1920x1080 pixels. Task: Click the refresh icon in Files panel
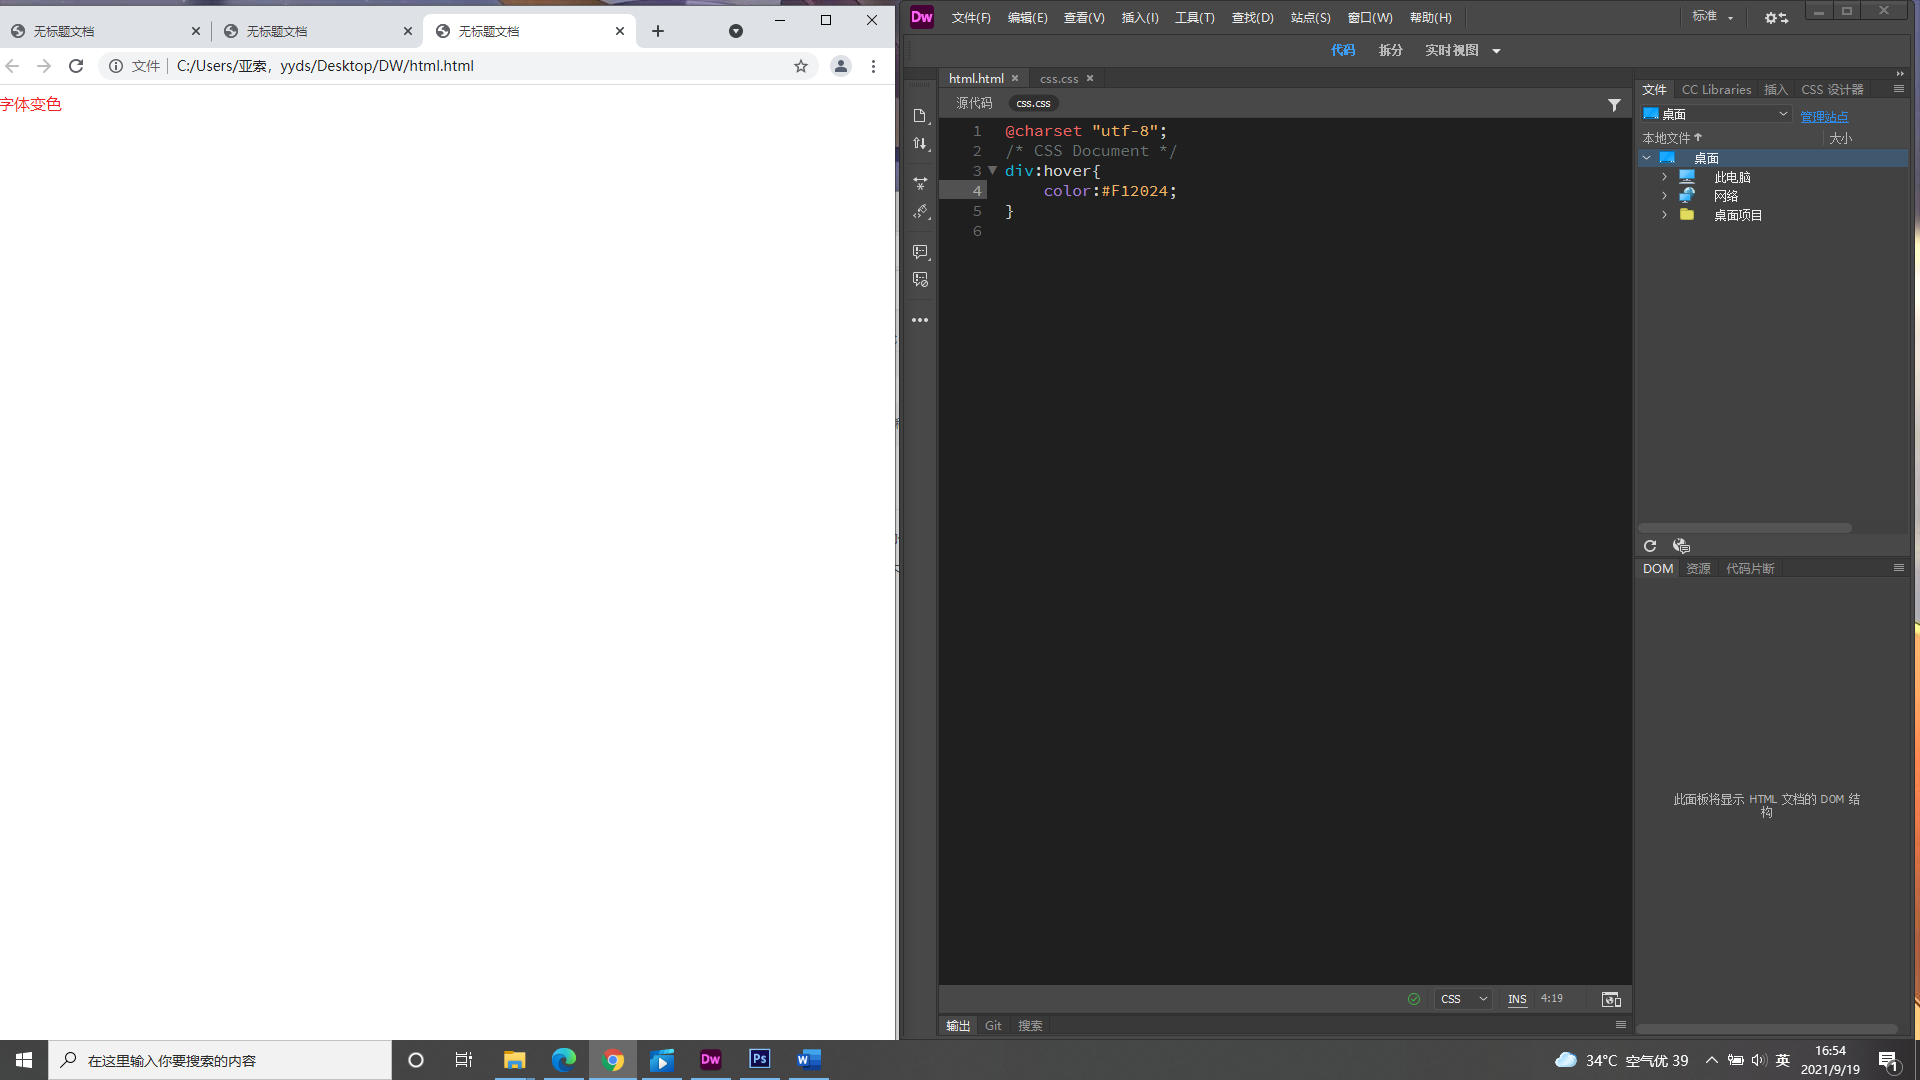(1650, 546)
